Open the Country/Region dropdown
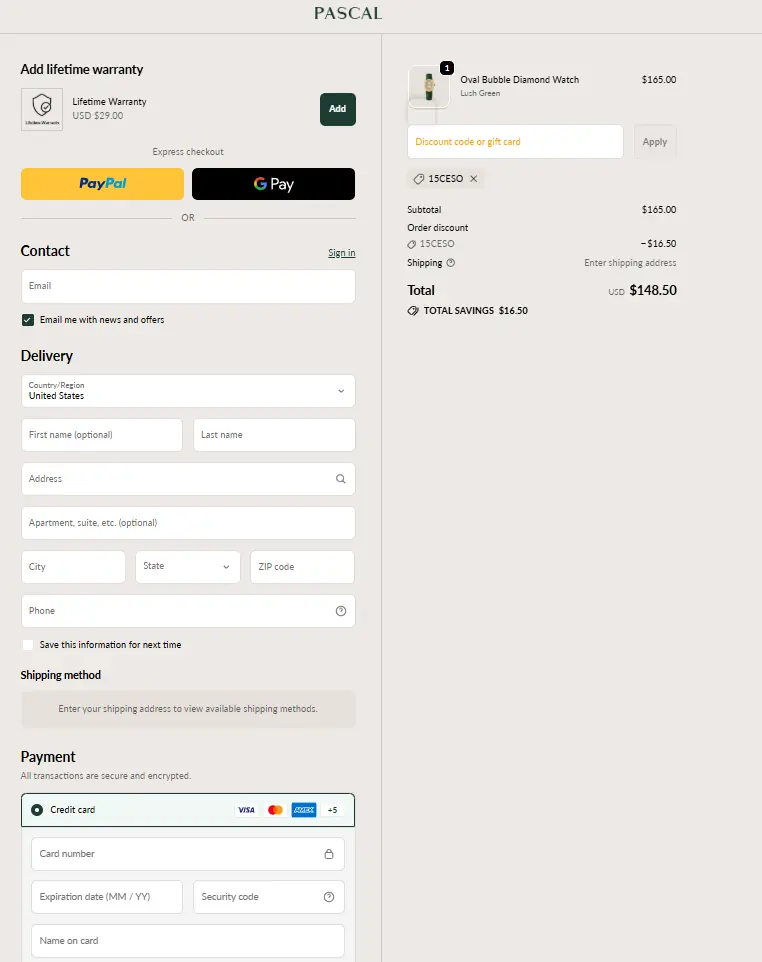The width and height of the screenshot is (762, 962). pyautogui.click(x=188, y=391)
